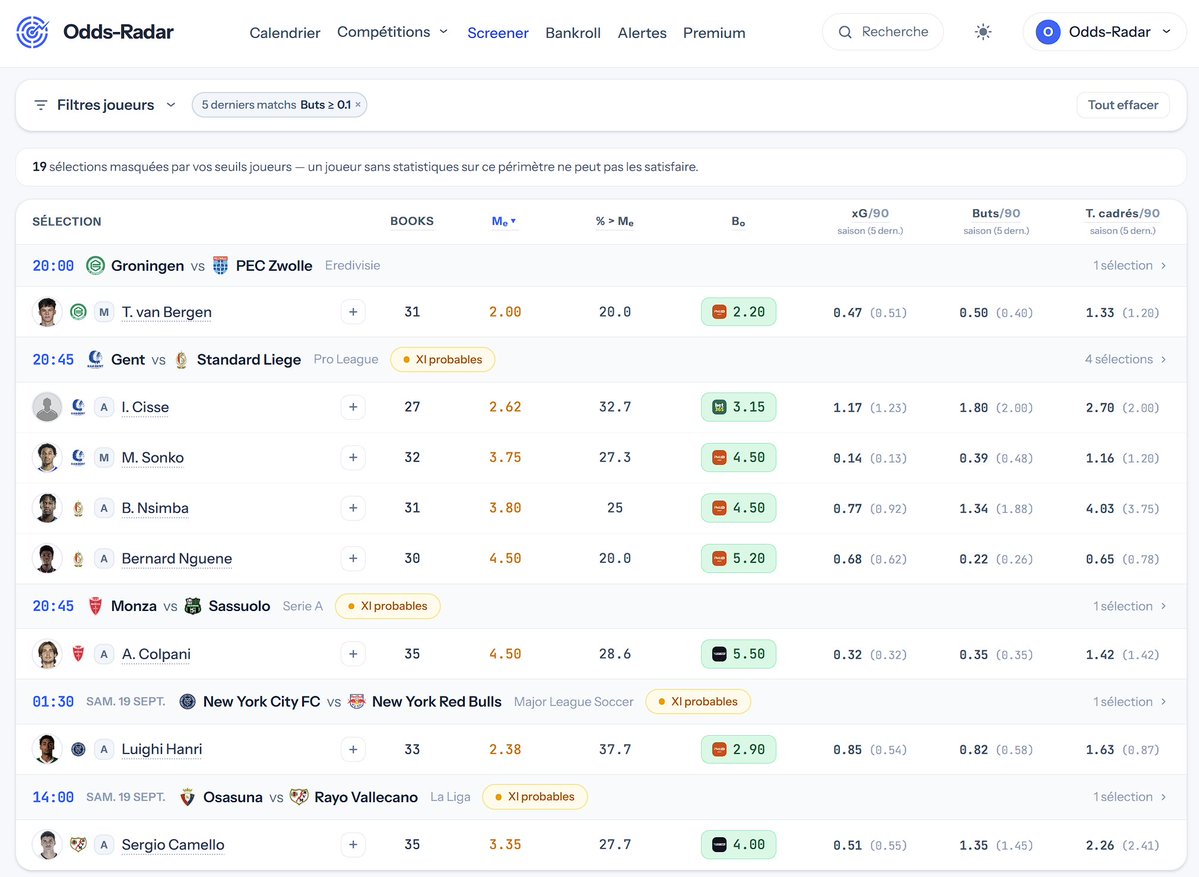The image size is (1199, 877).
Task: Click the Sassuolo club crest
Action: tap(193, 606)
